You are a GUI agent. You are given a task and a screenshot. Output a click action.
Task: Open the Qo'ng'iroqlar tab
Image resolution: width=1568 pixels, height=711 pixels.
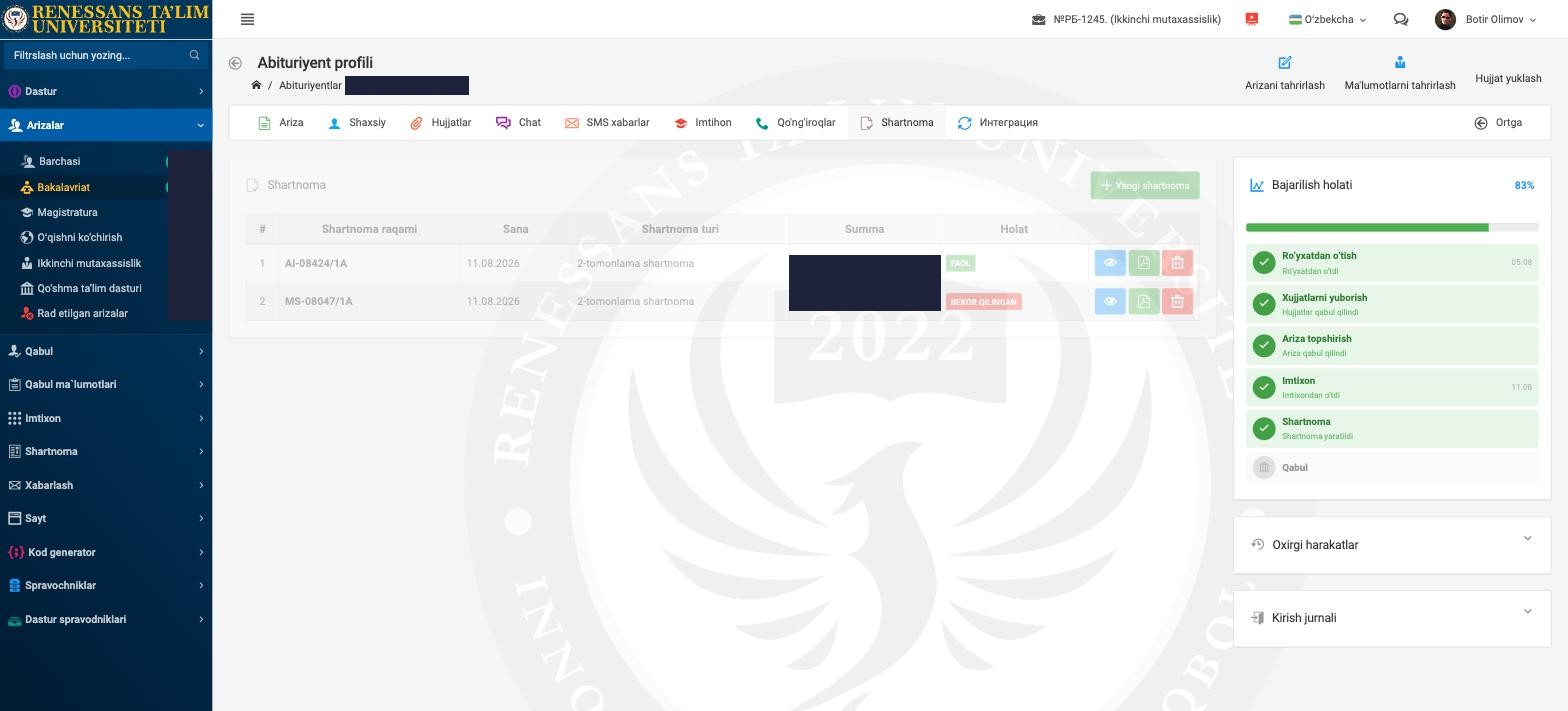point(795,123)
